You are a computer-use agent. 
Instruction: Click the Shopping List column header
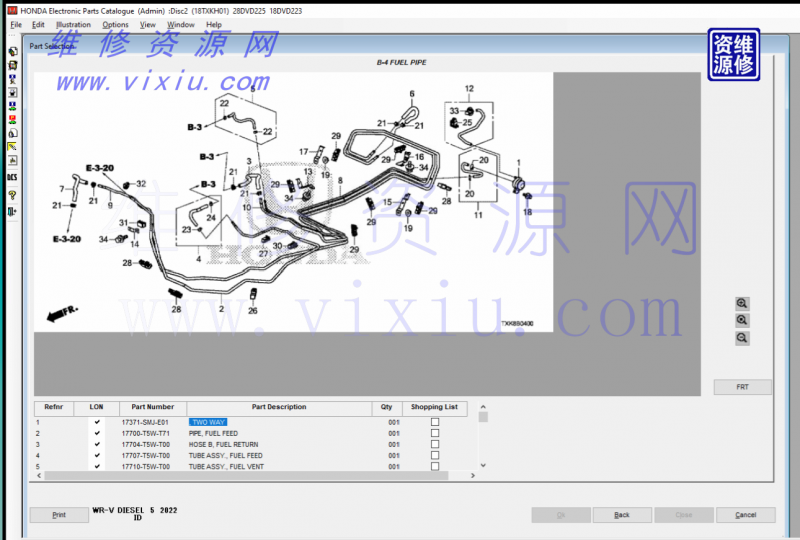coord(434,407)
